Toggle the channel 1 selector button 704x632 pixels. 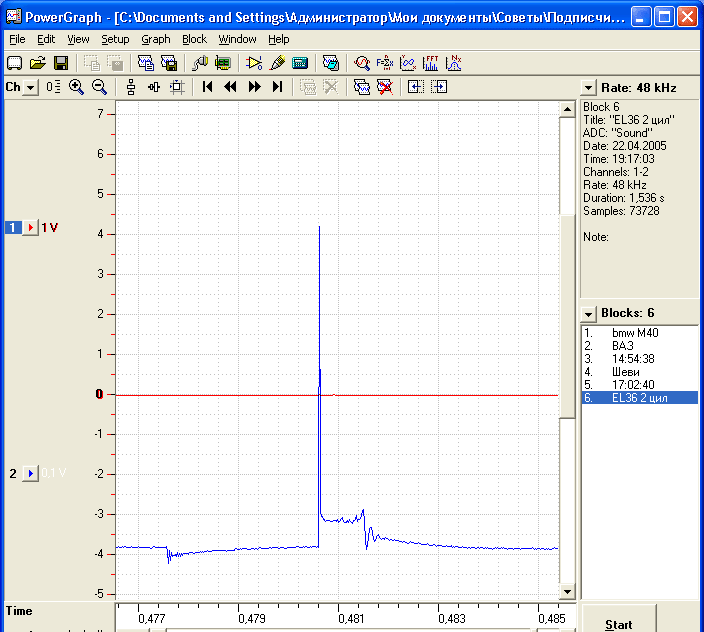pyautogui.click(x=13, y=228)
